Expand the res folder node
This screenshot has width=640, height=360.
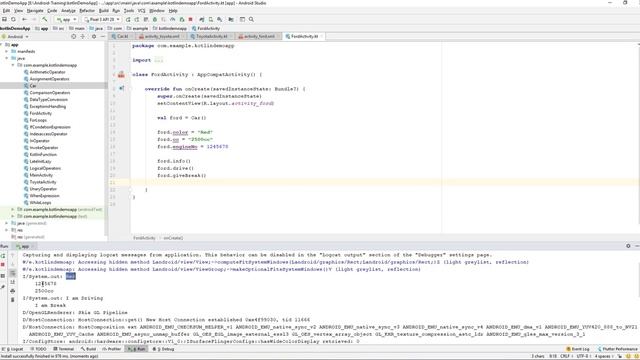coord(7,230)
